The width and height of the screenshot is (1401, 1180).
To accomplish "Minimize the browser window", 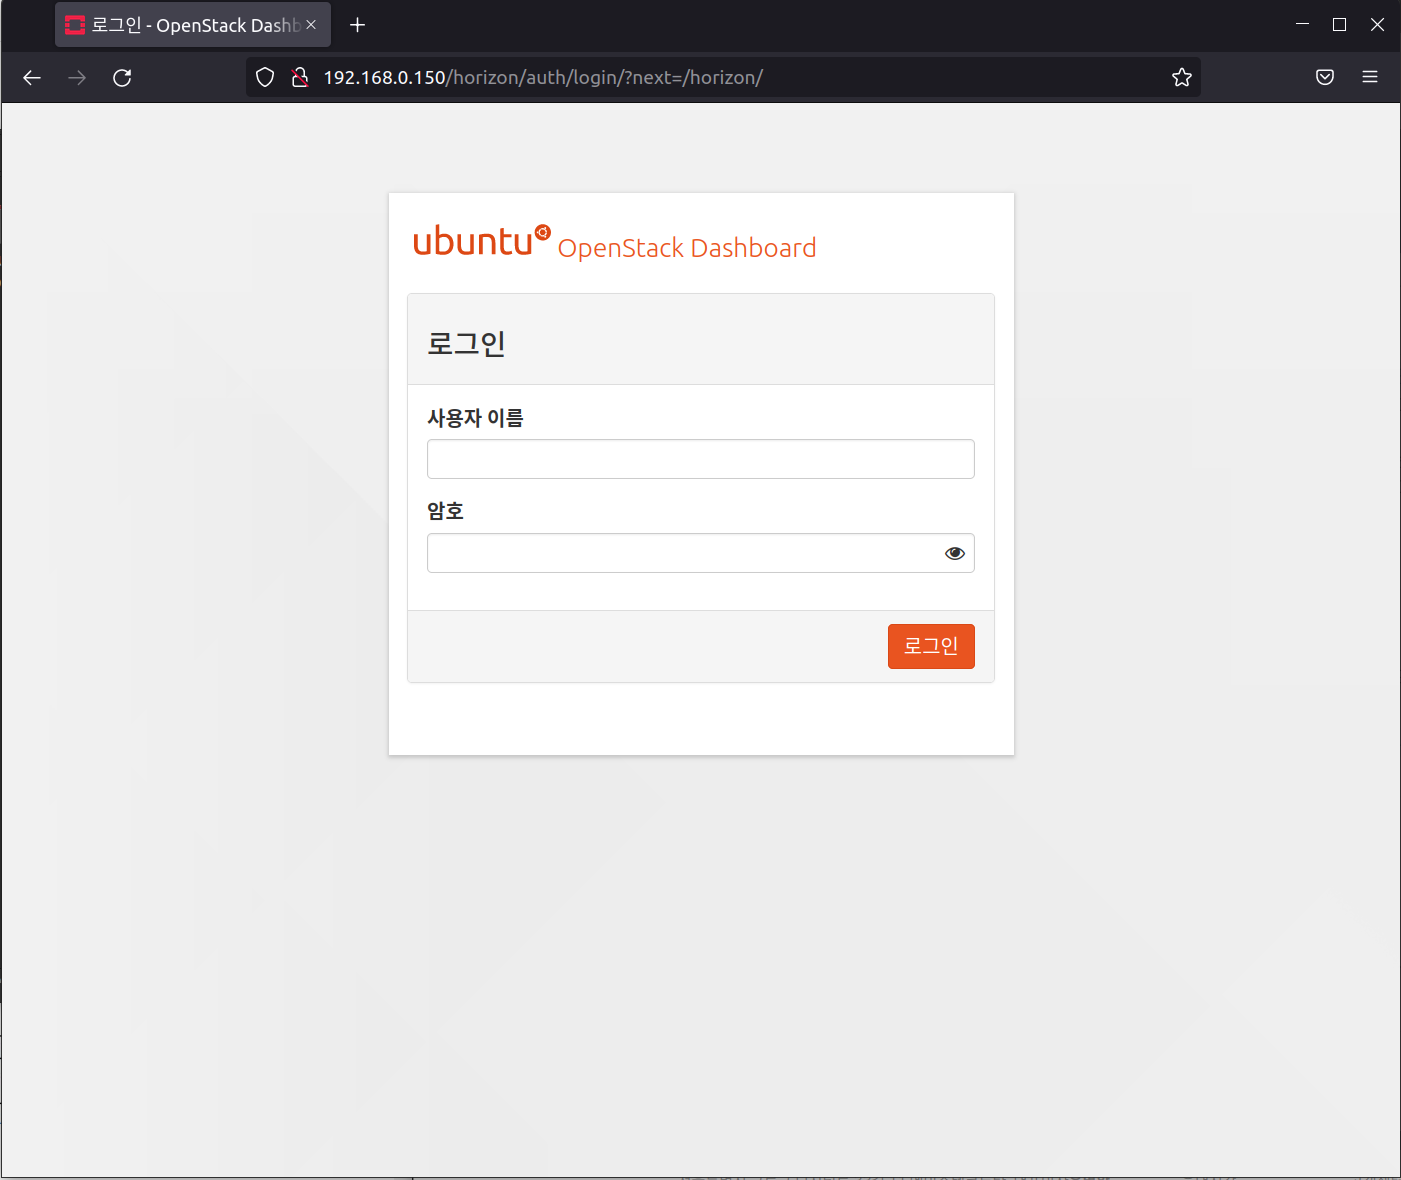I will coord(1302,25).
